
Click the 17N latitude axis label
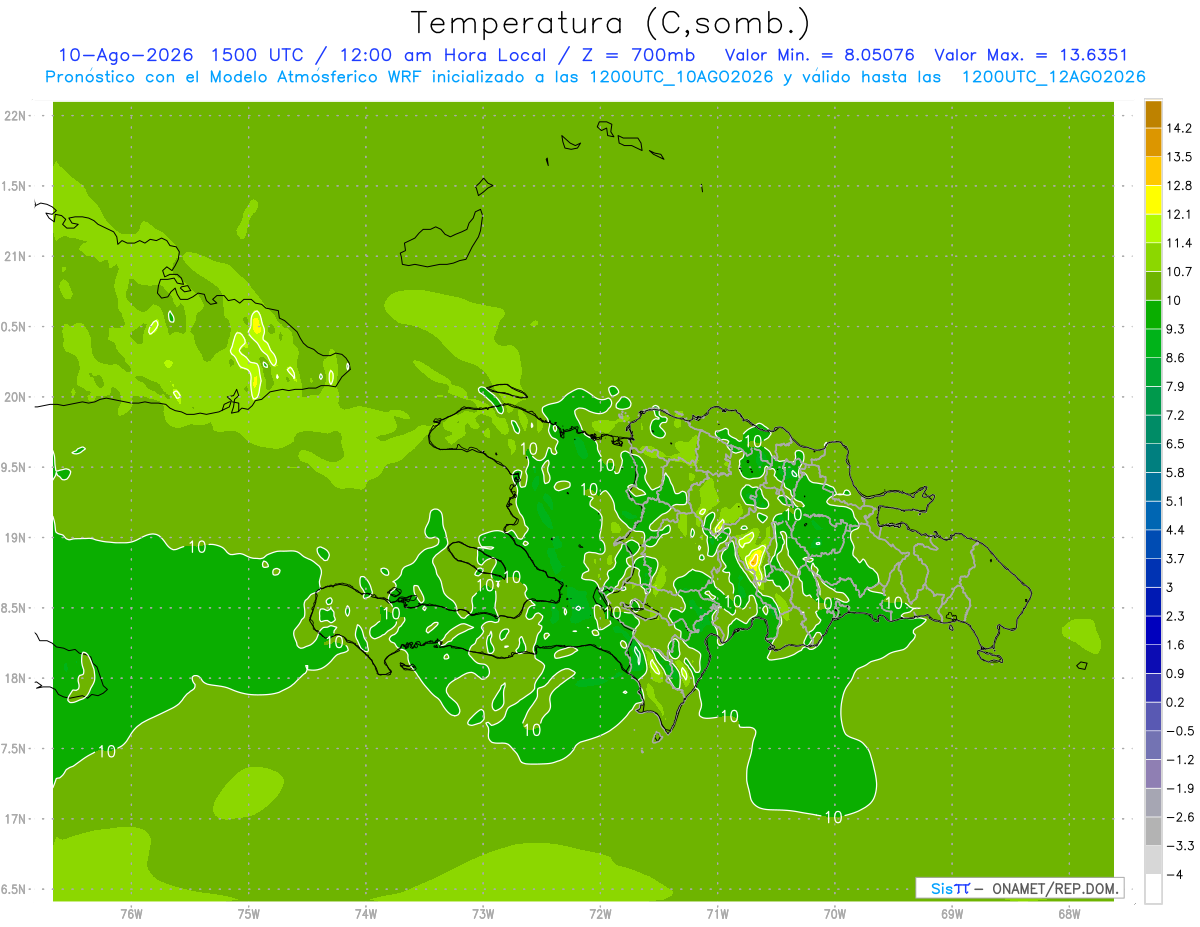point(15,820)
